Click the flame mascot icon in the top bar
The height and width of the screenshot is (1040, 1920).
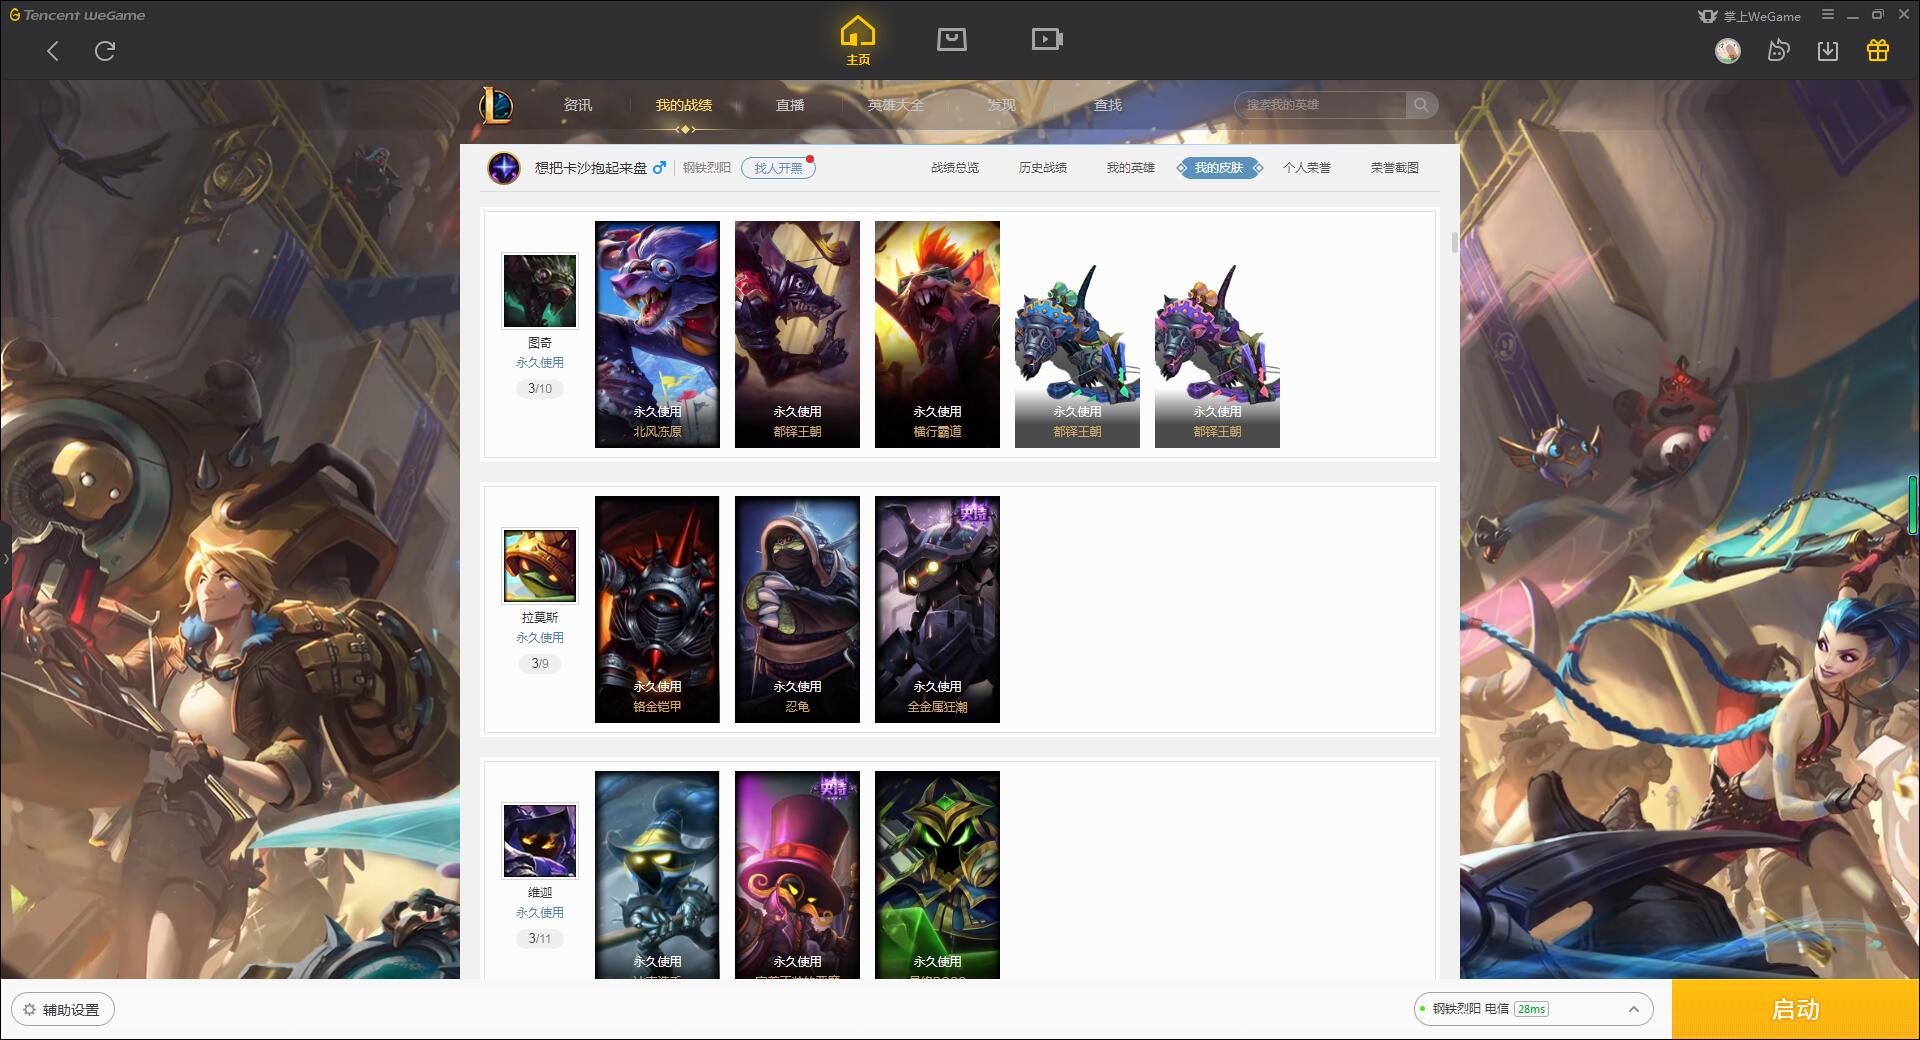click(x=1778, y=50)
